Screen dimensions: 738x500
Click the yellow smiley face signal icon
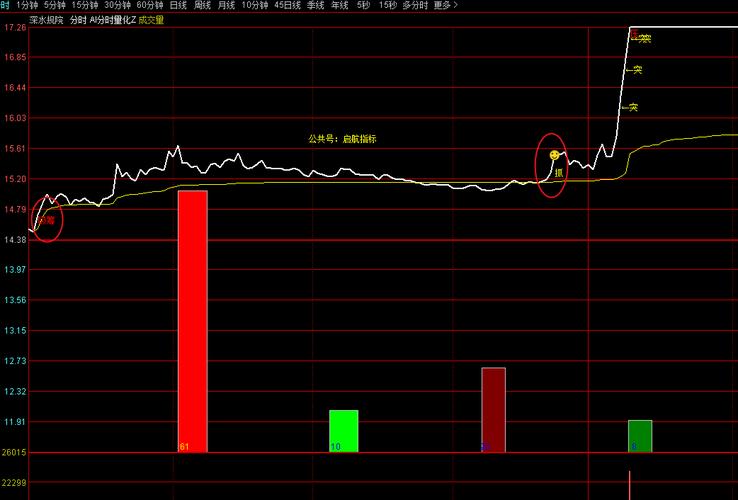tap(554, 156)
